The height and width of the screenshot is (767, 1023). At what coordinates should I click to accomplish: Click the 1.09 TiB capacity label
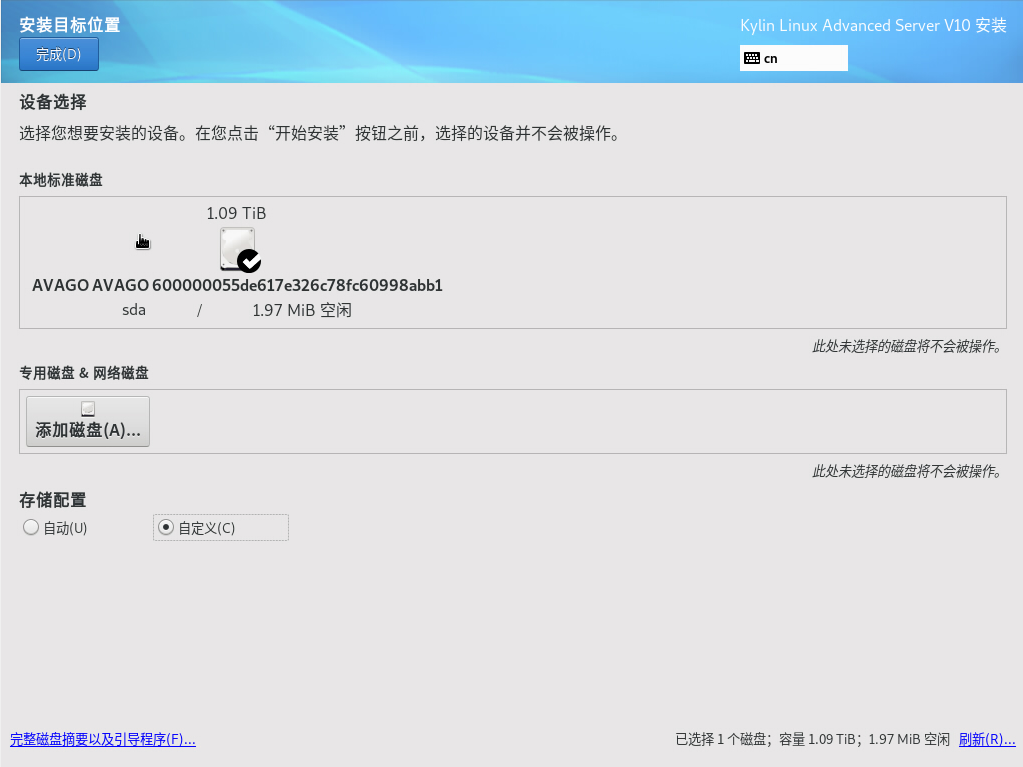[x=236, y=213]
